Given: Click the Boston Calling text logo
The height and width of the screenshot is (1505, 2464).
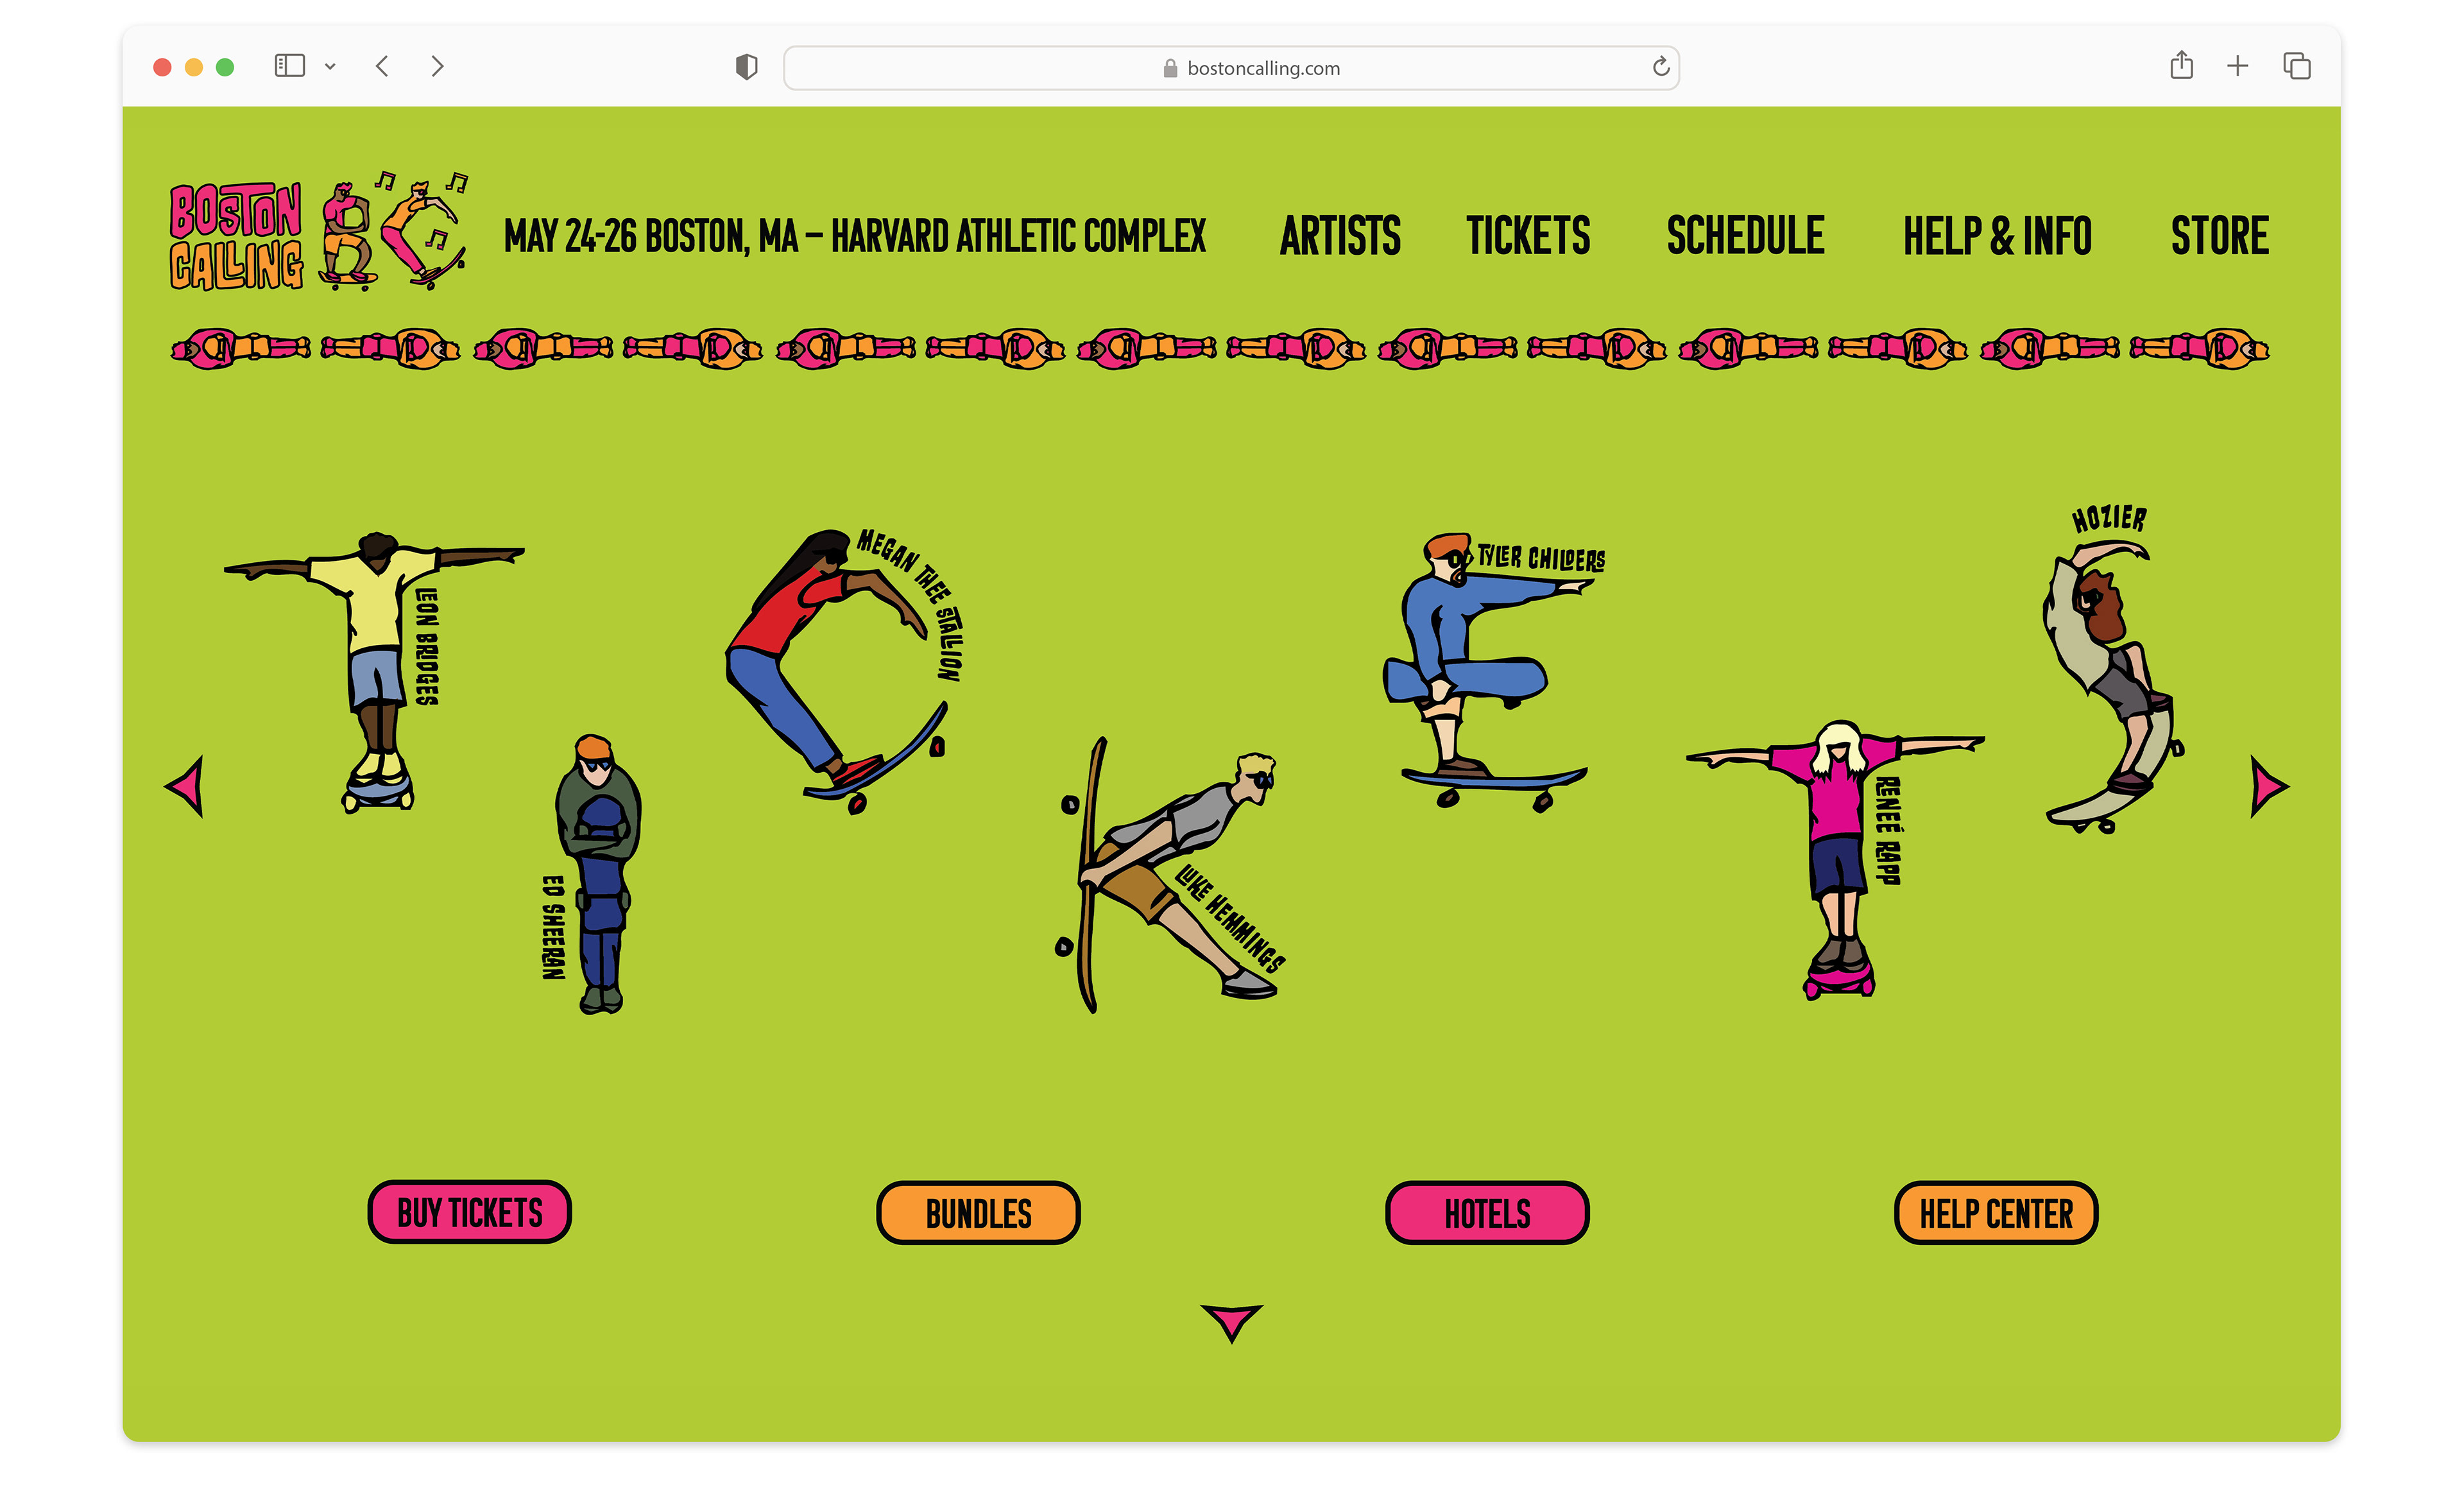Looking at the screenshot, I should [x=236, y=236].
